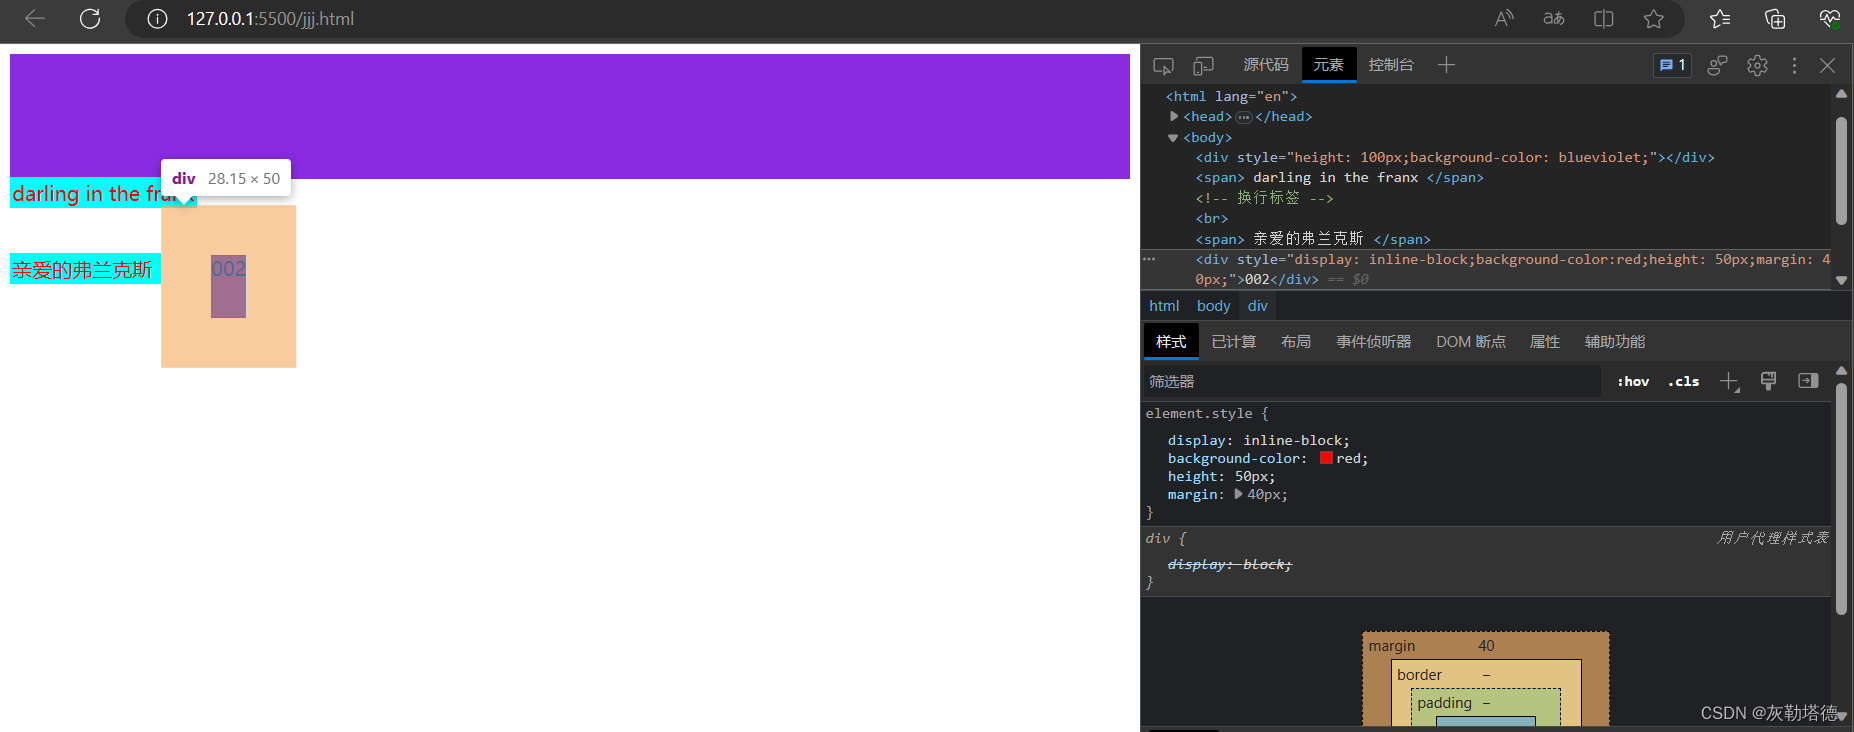Select the div breadcrumb
Viewport: 1854px width, 732px height.
tap(1257, 306)
